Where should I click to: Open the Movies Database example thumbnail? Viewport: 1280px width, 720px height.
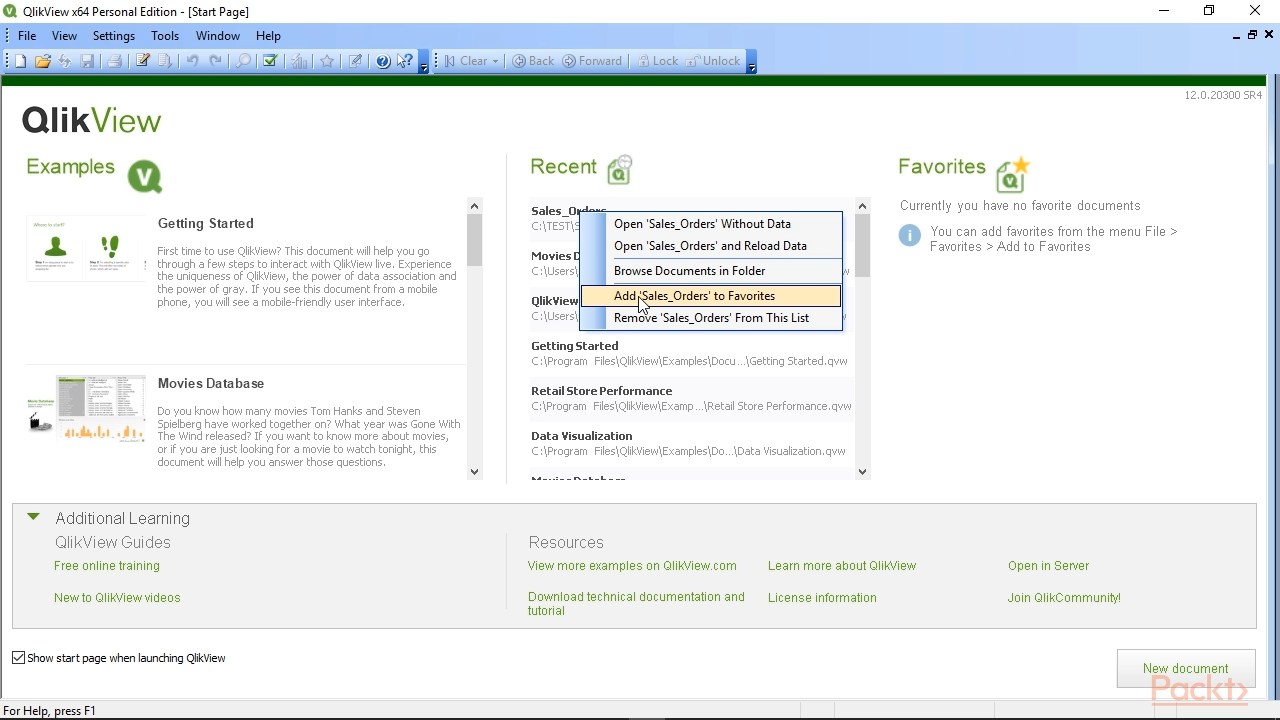click(86, 409)
